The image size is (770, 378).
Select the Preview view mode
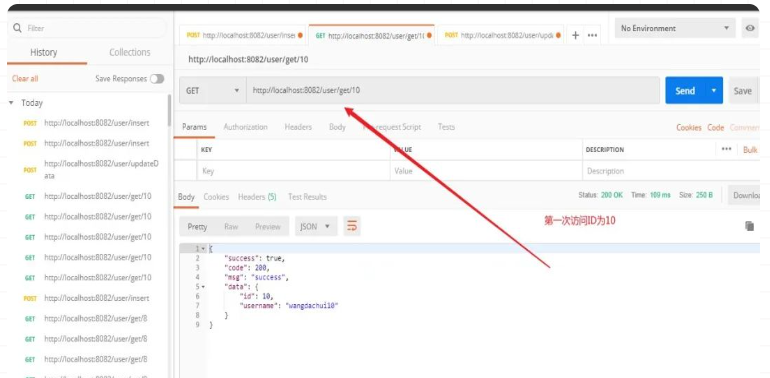tap(268, 226)
